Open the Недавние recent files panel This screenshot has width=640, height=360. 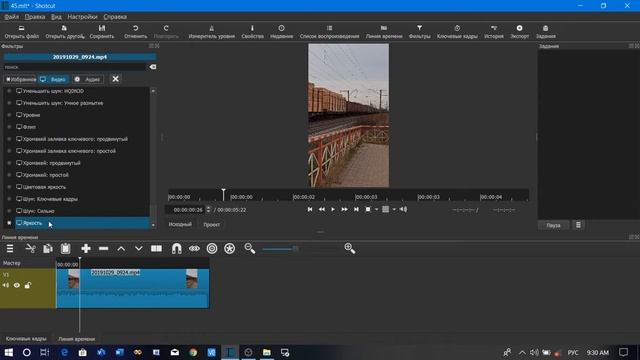click(x=282, y=32)
